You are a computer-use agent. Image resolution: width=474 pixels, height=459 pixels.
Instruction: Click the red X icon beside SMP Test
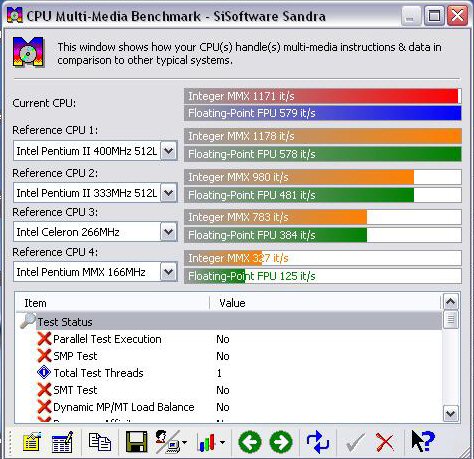coord(44,356)
